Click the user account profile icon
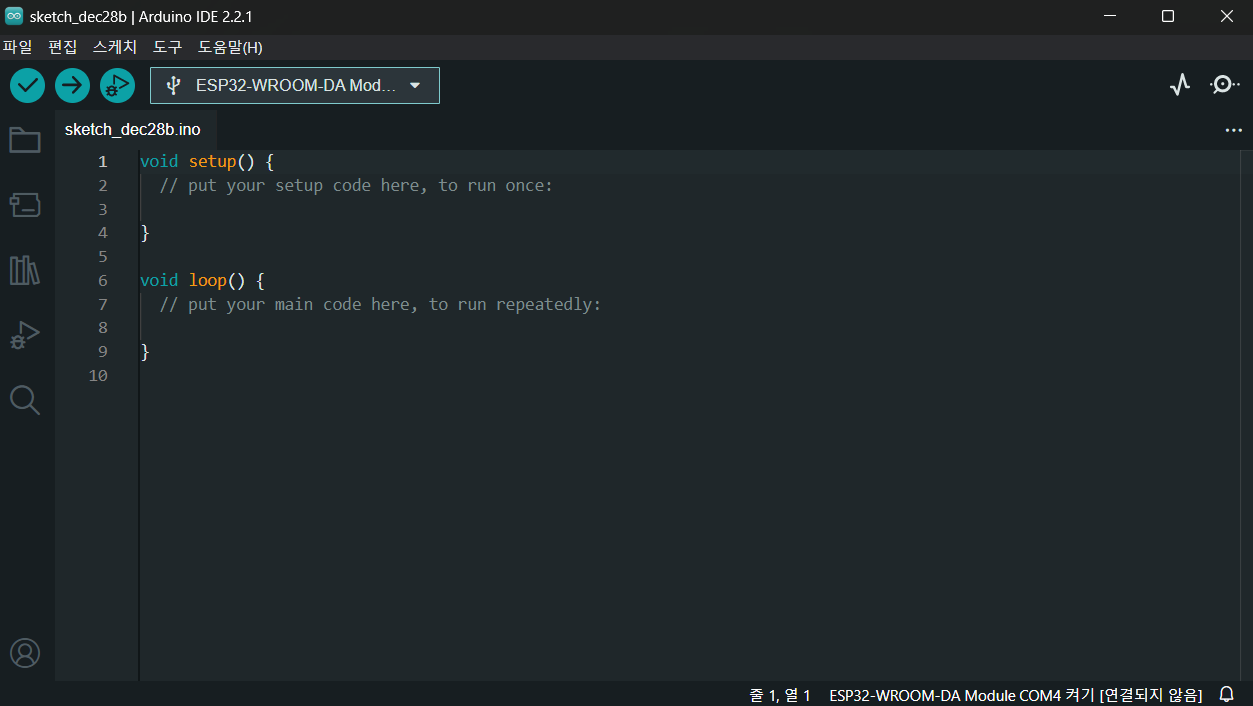Viewport: 1253px width, 706px height. (x=25, y=653)
